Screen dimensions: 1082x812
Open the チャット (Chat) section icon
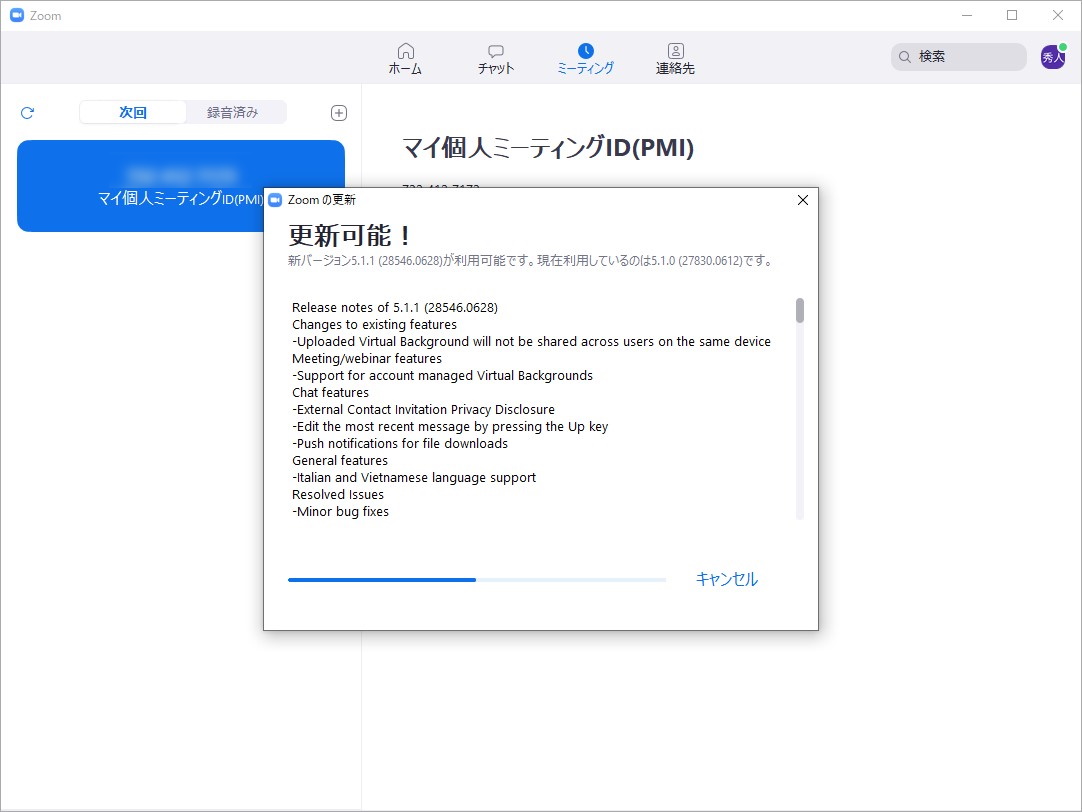click(x=495, y=51)
